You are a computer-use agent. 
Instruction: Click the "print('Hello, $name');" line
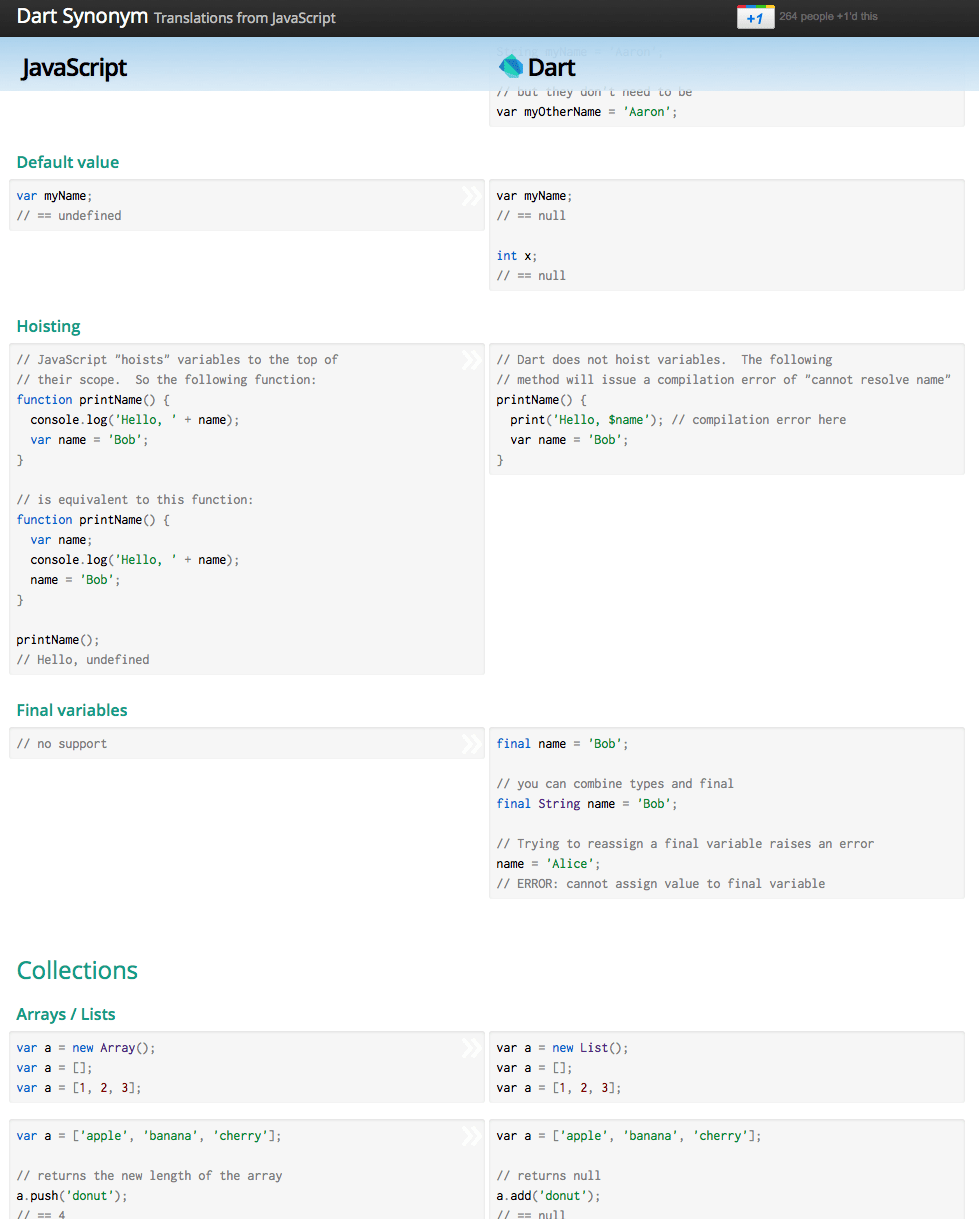coord(587,420)
